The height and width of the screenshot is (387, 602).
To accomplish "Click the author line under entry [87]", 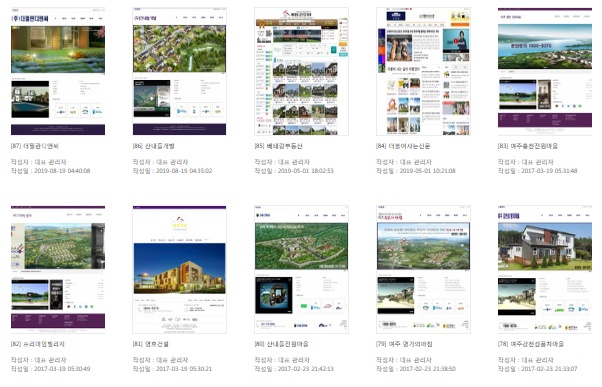I will tap(39, 162).
